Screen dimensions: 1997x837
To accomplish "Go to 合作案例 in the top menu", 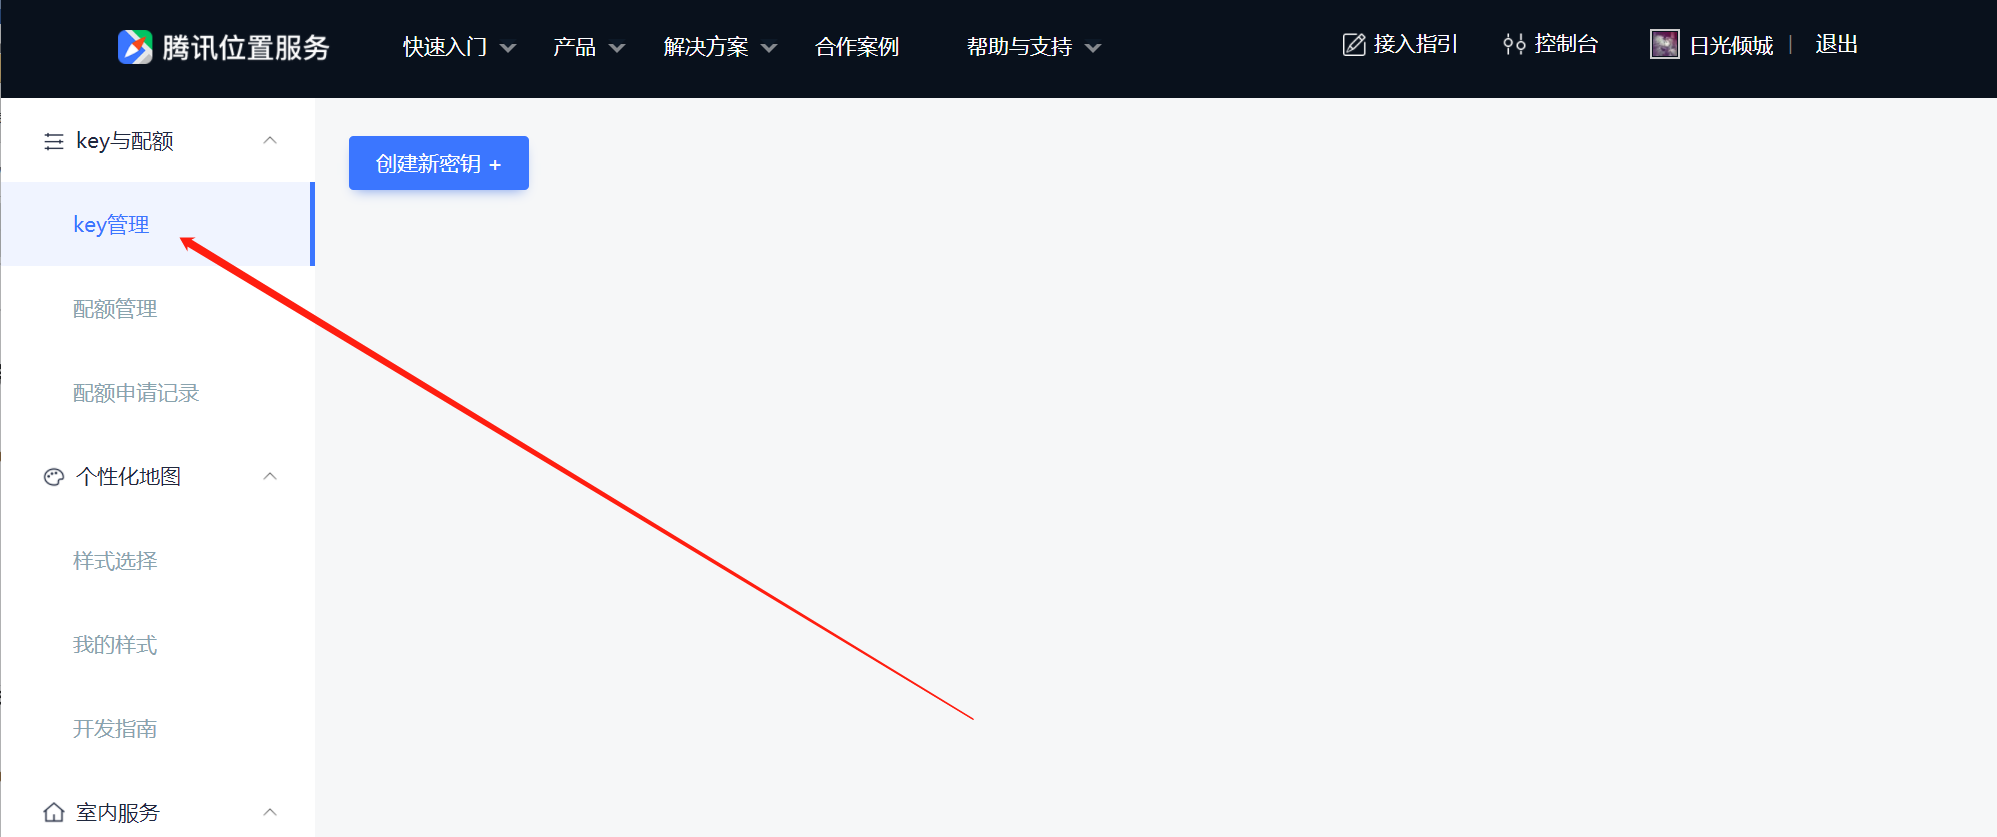I will pos(857,47).
